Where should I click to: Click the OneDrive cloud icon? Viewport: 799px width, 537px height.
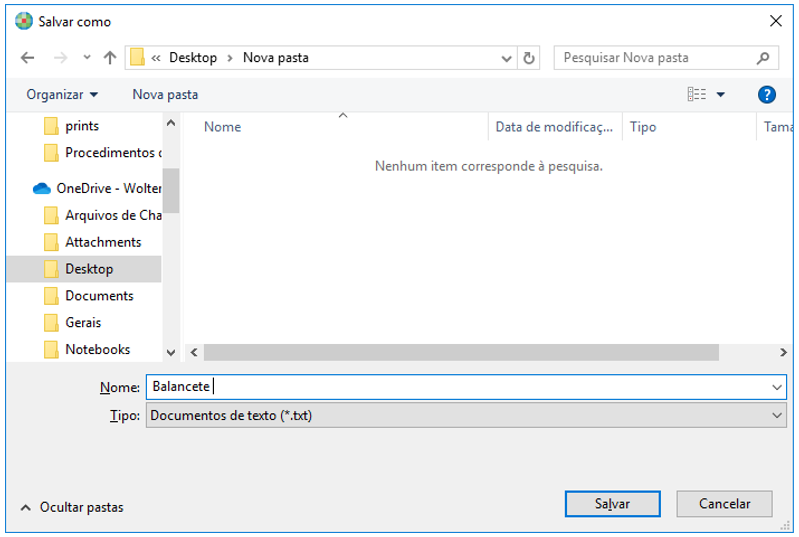[42, 189]
